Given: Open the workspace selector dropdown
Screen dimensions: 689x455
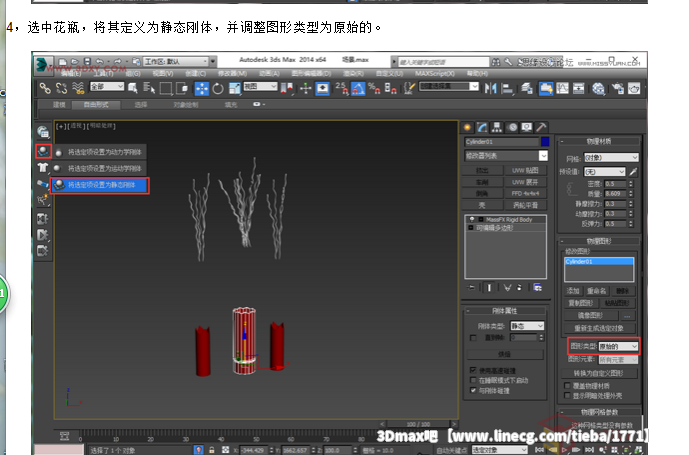Looking at the screenshot, I should pos(177,62).
